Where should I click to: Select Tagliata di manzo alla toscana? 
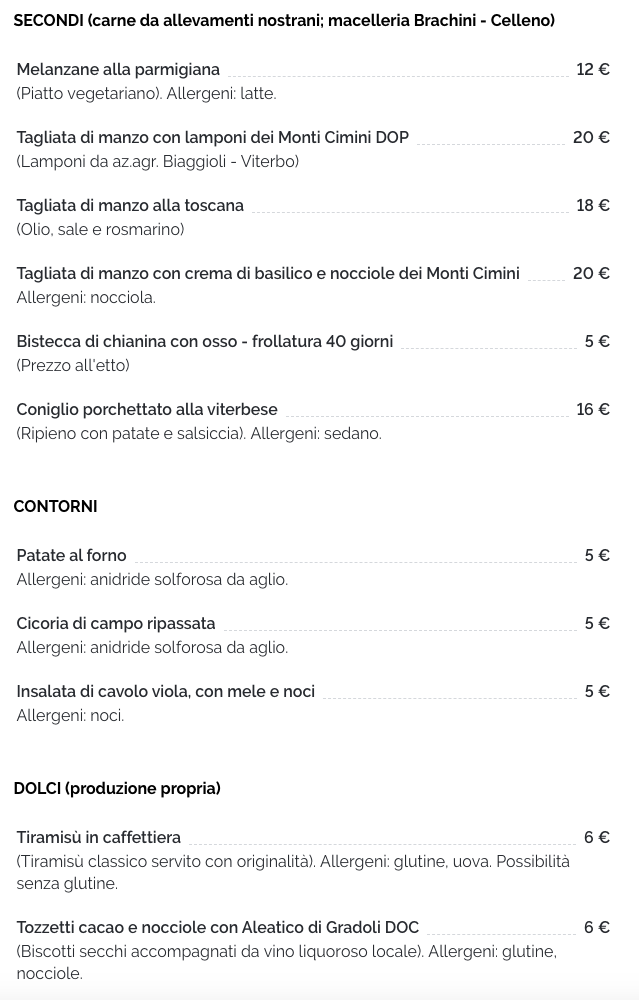click(130, 205)
